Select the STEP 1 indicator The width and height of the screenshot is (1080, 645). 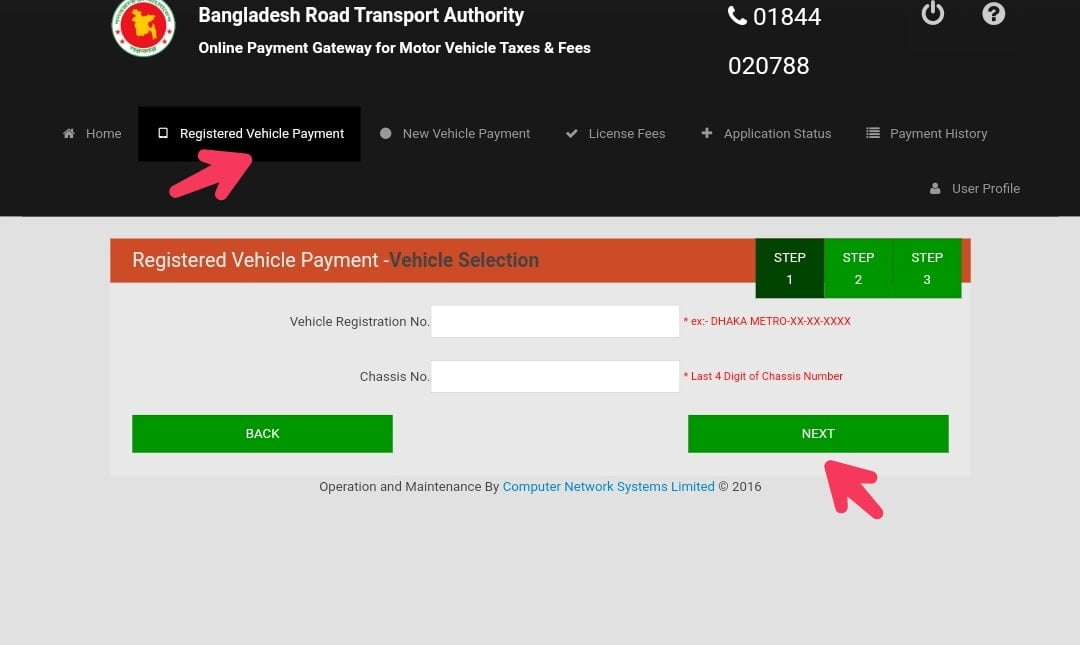(789, 268)
